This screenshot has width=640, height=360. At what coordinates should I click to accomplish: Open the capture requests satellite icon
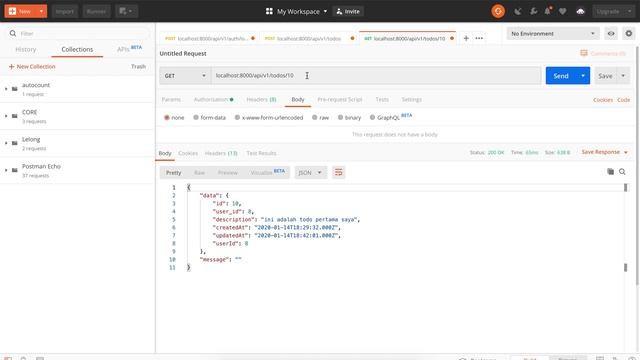coord(518,11)
